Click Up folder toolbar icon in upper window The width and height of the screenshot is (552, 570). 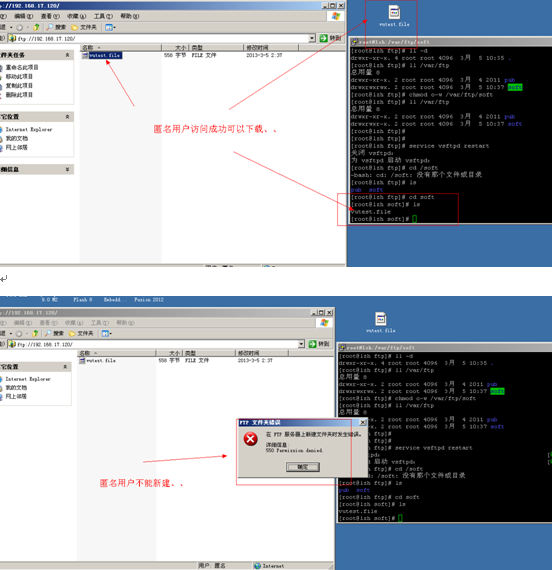pyautogui.click(x=36, y=27)
